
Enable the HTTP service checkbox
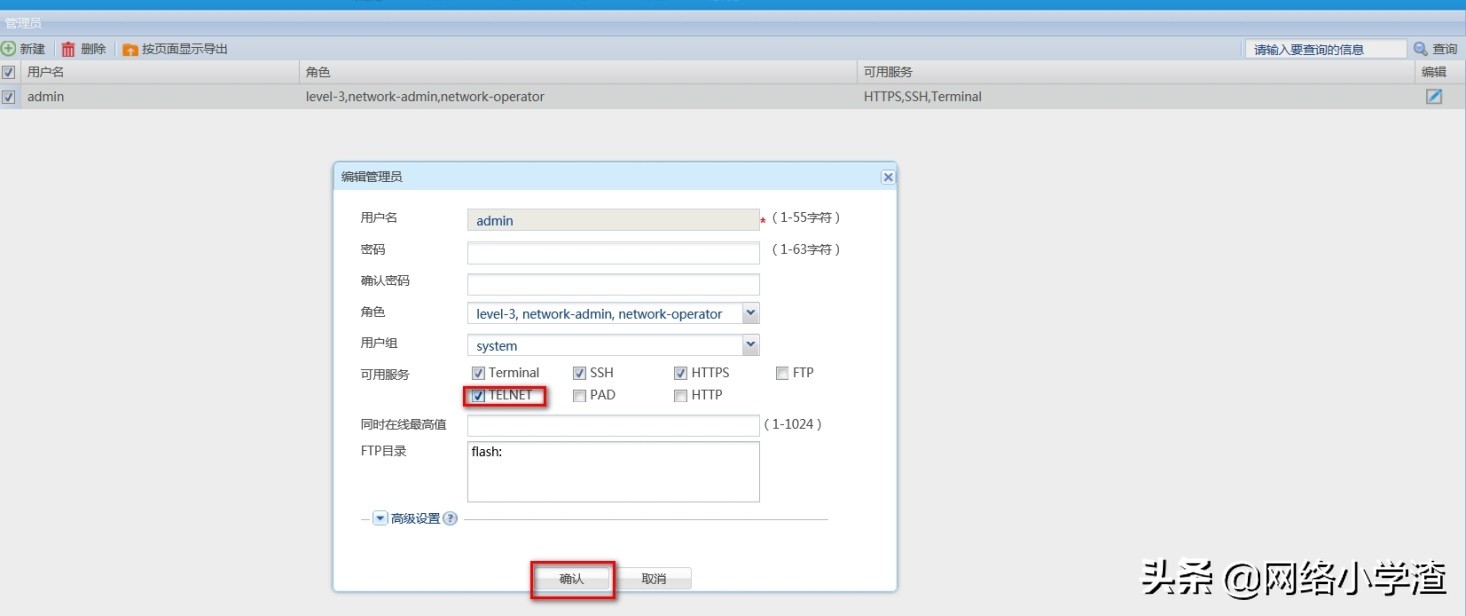681,395
